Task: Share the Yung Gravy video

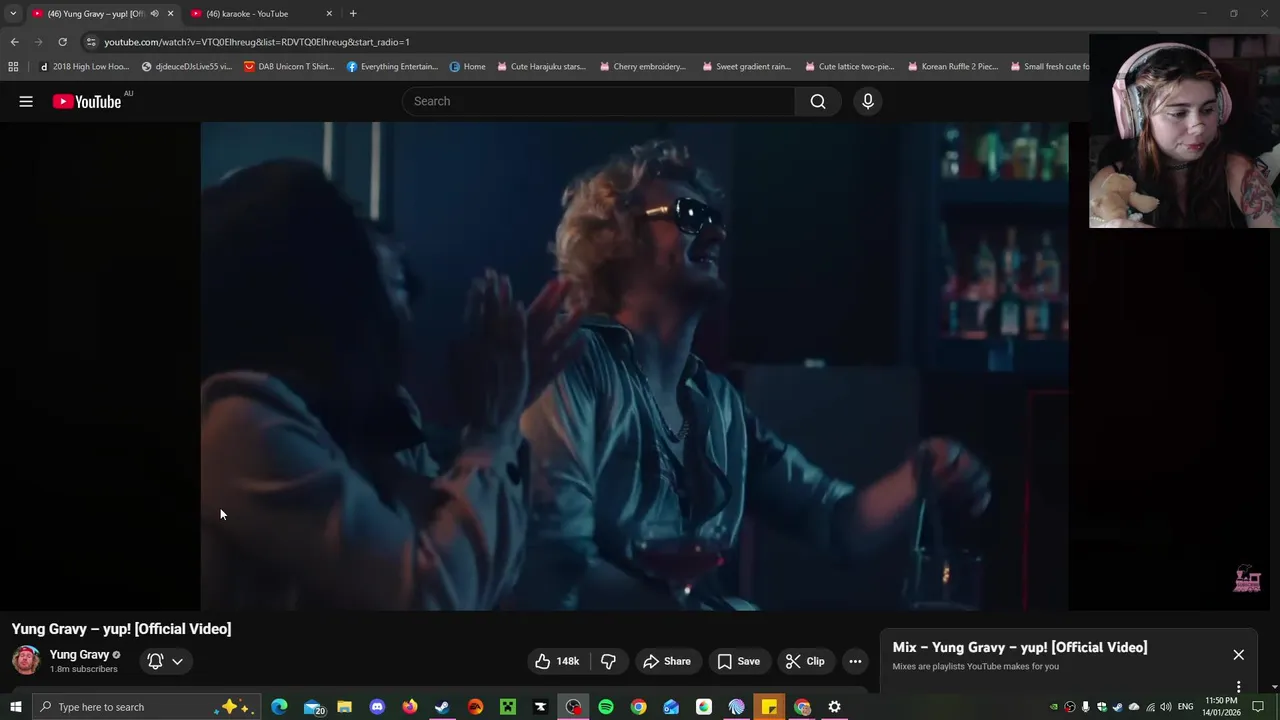Action: (667, 661)
